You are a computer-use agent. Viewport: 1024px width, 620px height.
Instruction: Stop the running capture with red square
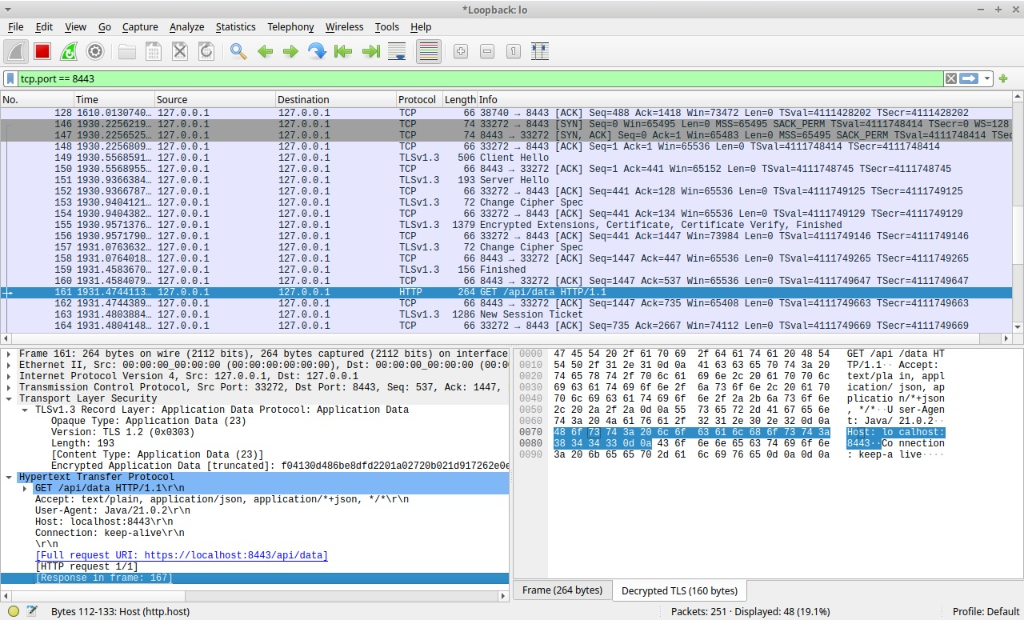pyautogui.click(x=42, y=51)
